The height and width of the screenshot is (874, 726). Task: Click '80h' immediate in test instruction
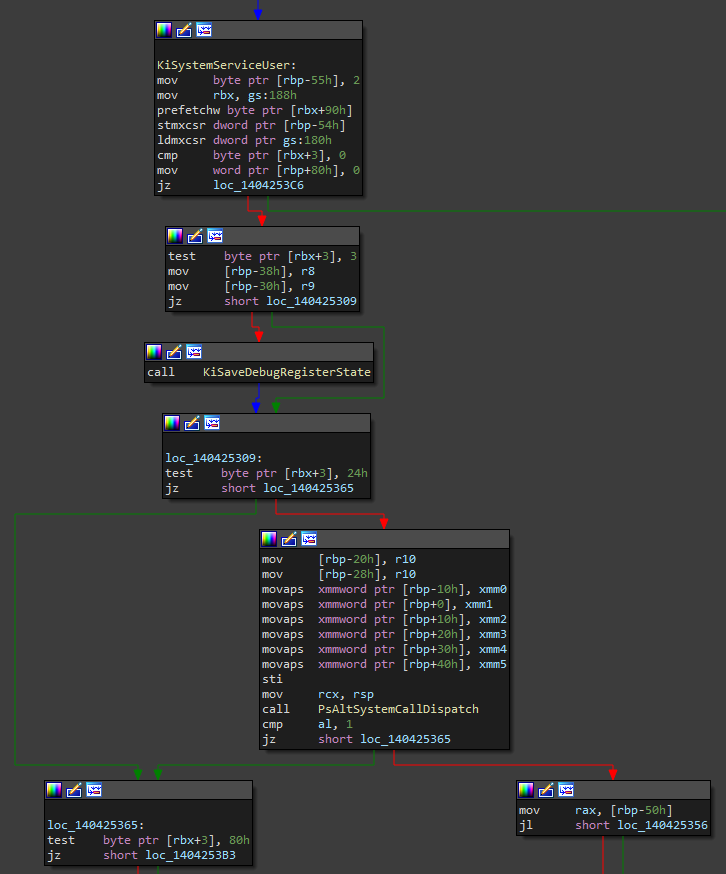coord(239,840)
